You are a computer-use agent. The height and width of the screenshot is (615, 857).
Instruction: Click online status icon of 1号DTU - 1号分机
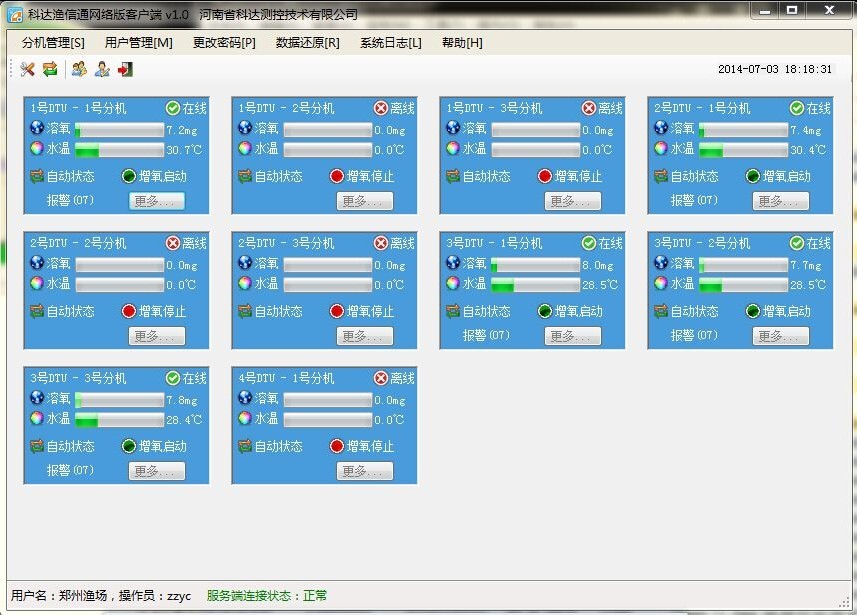tap(173, 108)
